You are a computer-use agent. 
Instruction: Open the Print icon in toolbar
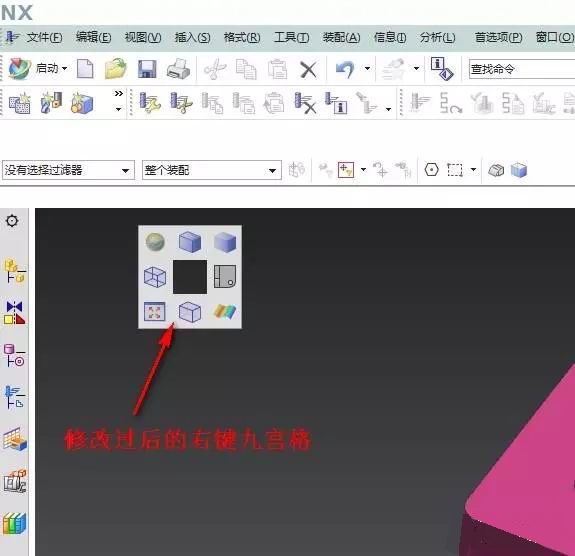178,69
